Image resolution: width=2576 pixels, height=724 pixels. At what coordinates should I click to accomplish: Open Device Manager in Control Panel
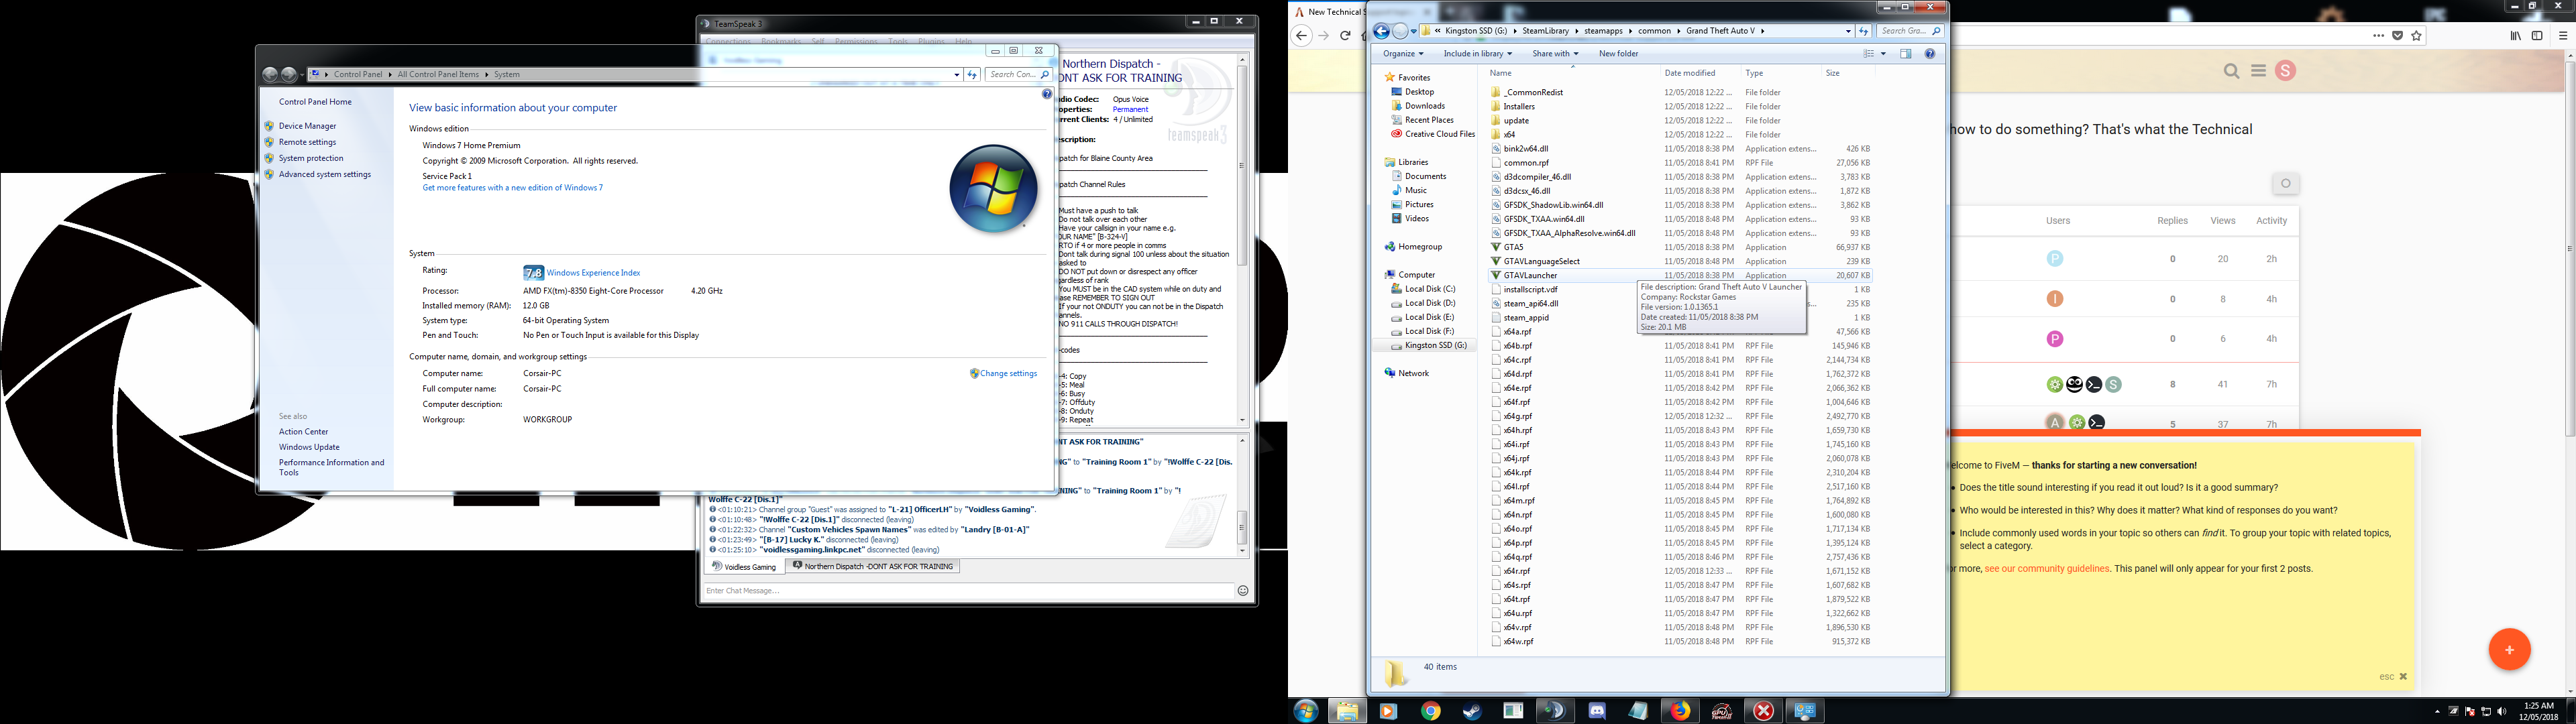point(307,126)
